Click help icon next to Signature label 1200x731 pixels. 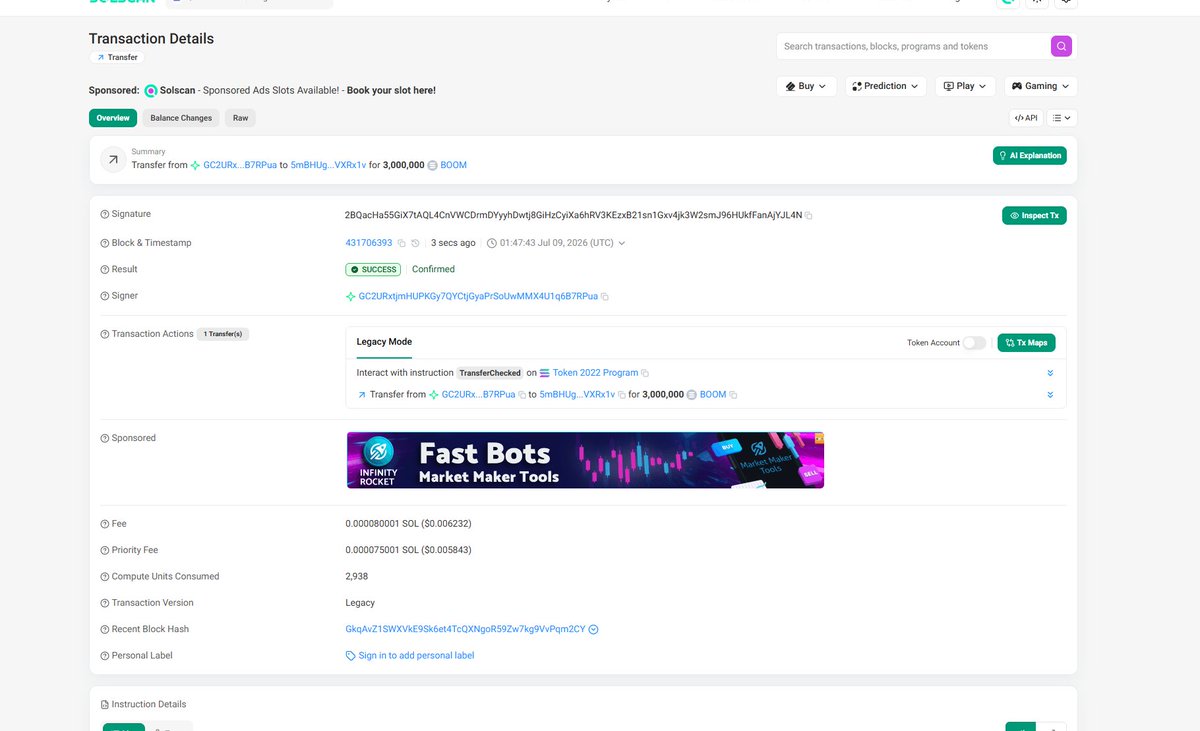(105, 214)
